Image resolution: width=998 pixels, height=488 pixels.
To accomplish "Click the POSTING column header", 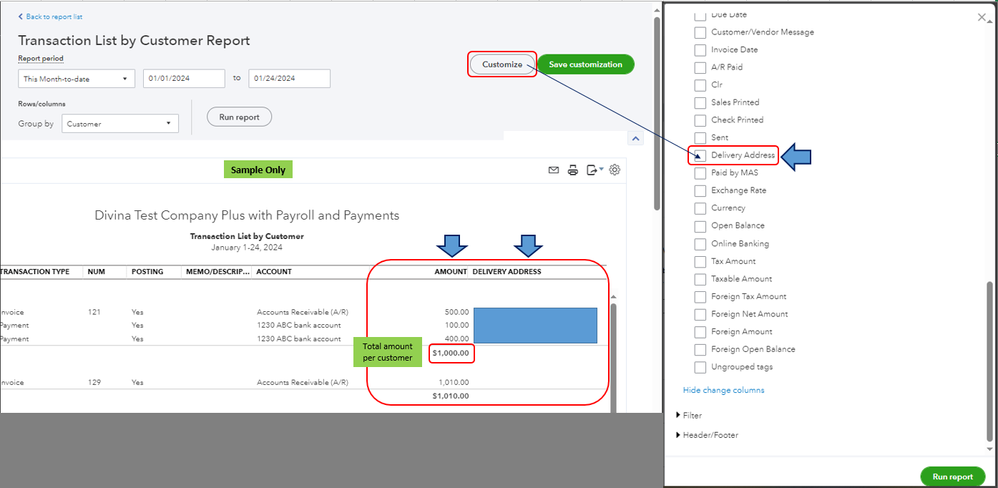I will [147, 272].
